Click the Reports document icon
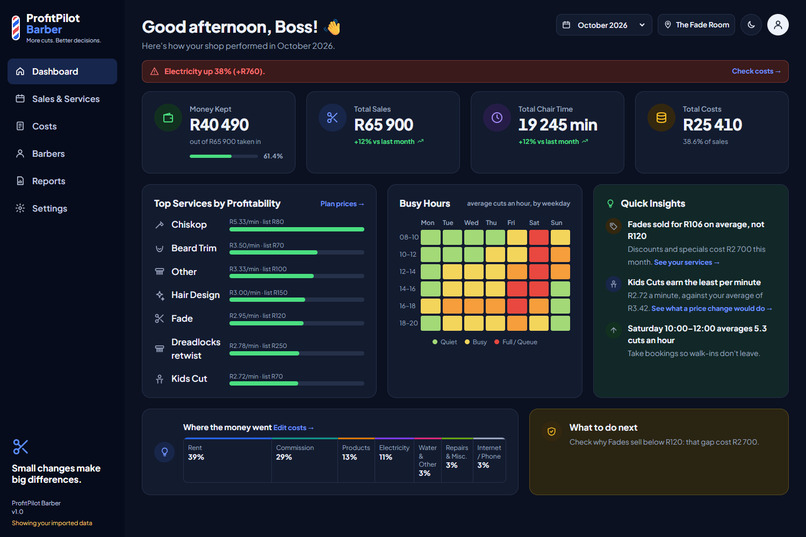Viewport: 806px width, 537px height. coord(20,181)
